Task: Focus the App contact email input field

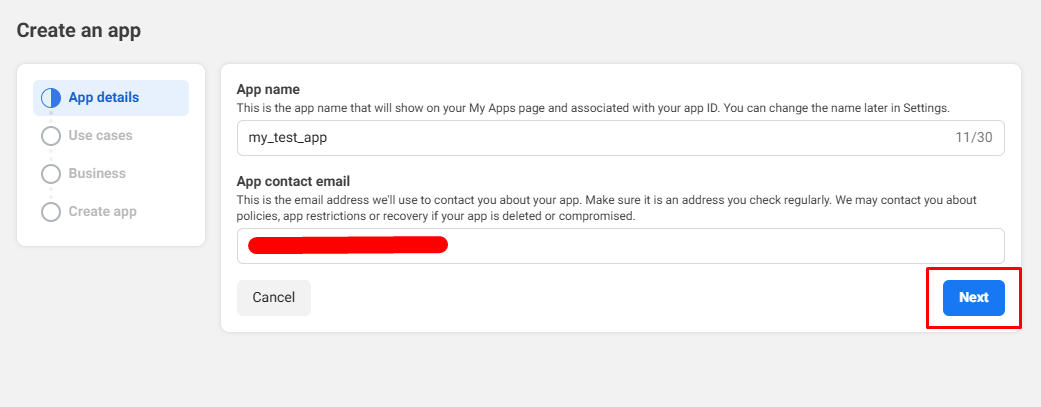Action: point(700,246)
